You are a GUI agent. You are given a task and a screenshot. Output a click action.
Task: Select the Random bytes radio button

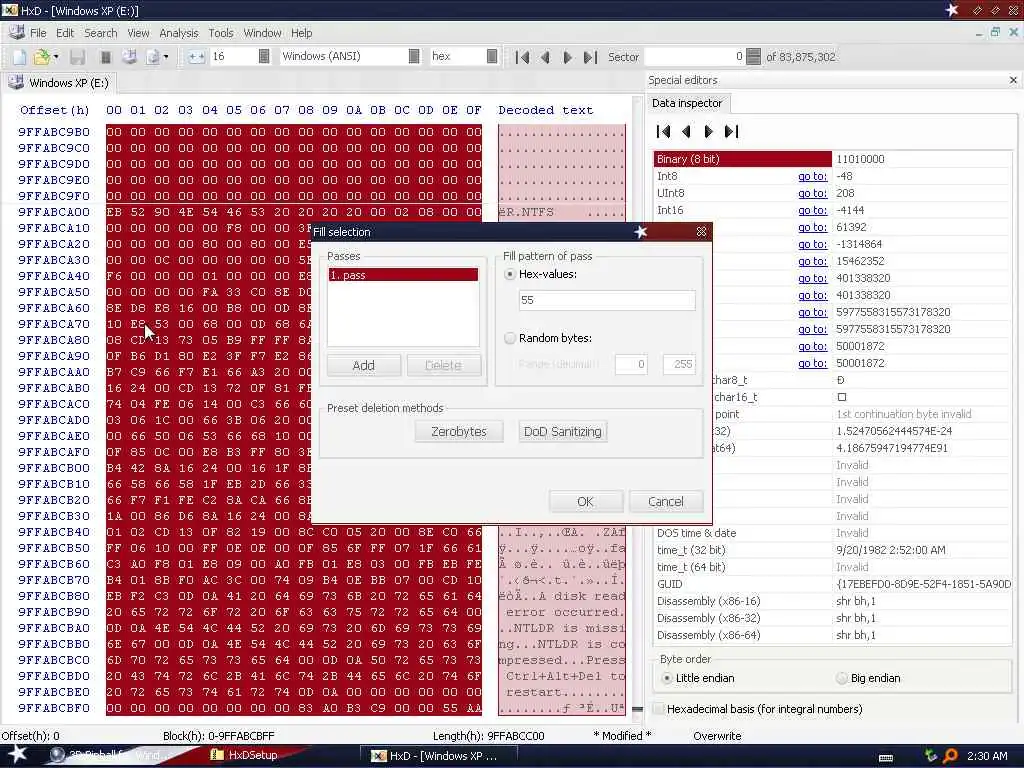[x=510, y=338]
